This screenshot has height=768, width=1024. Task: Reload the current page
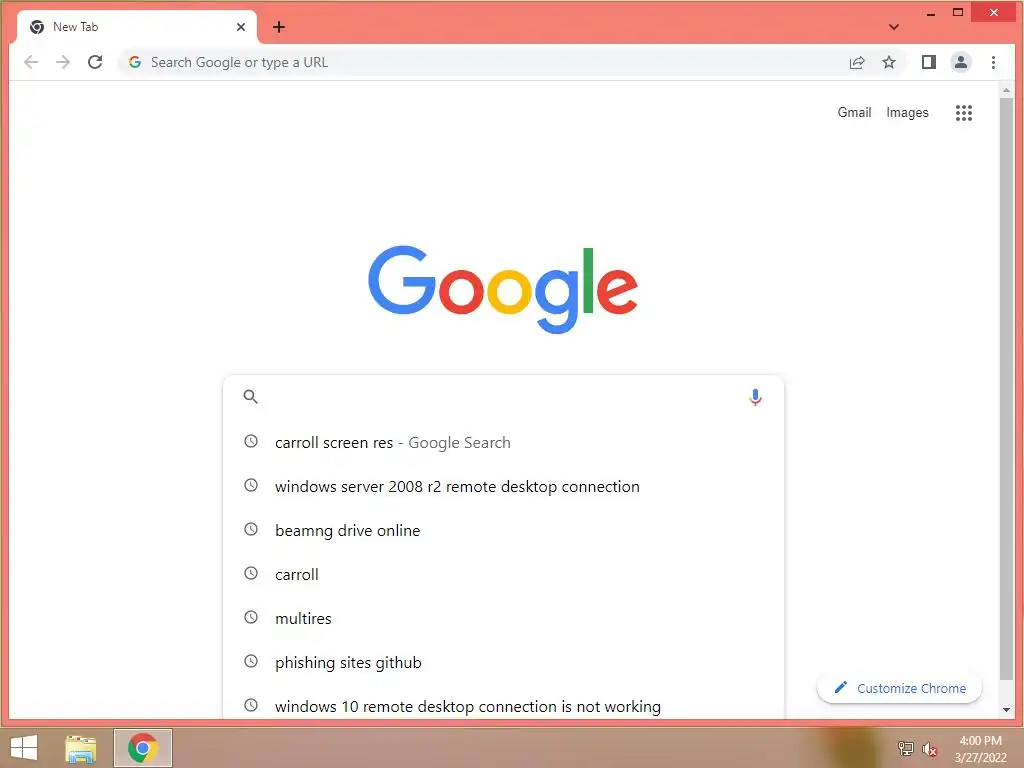click(95, 62)
